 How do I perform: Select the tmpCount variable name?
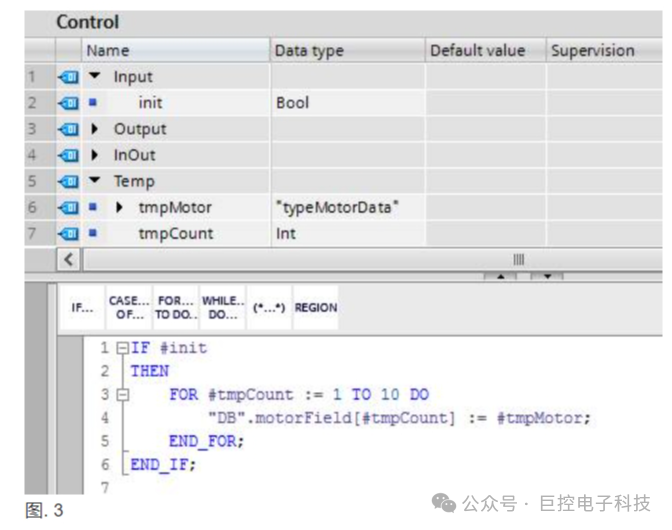176,234
